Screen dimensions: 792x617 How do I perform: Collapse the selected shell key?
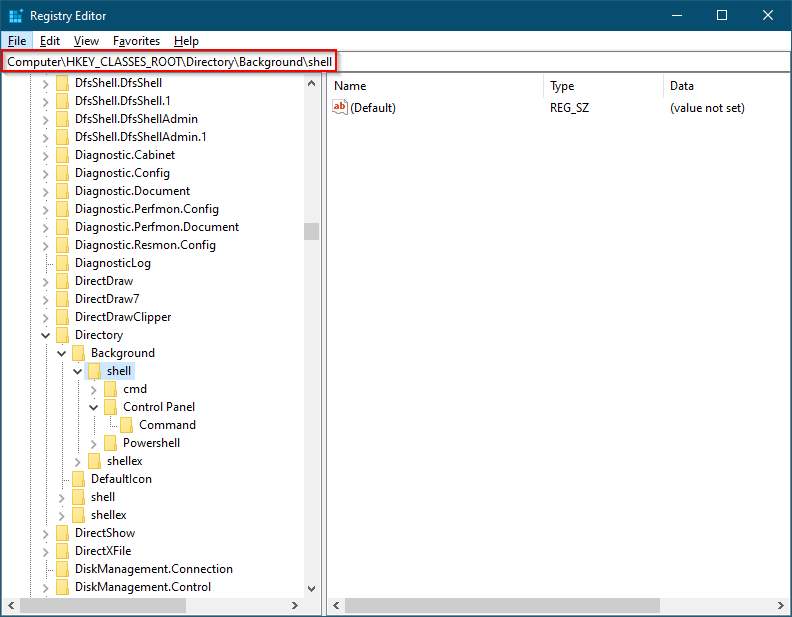[78, 372]
